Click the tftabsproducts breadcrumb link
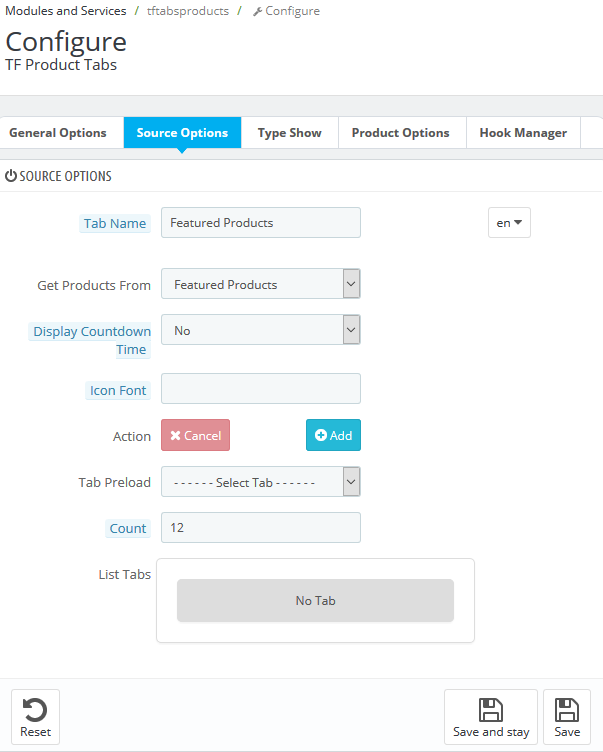Screen dimensions: 603x752 [188, 11]
